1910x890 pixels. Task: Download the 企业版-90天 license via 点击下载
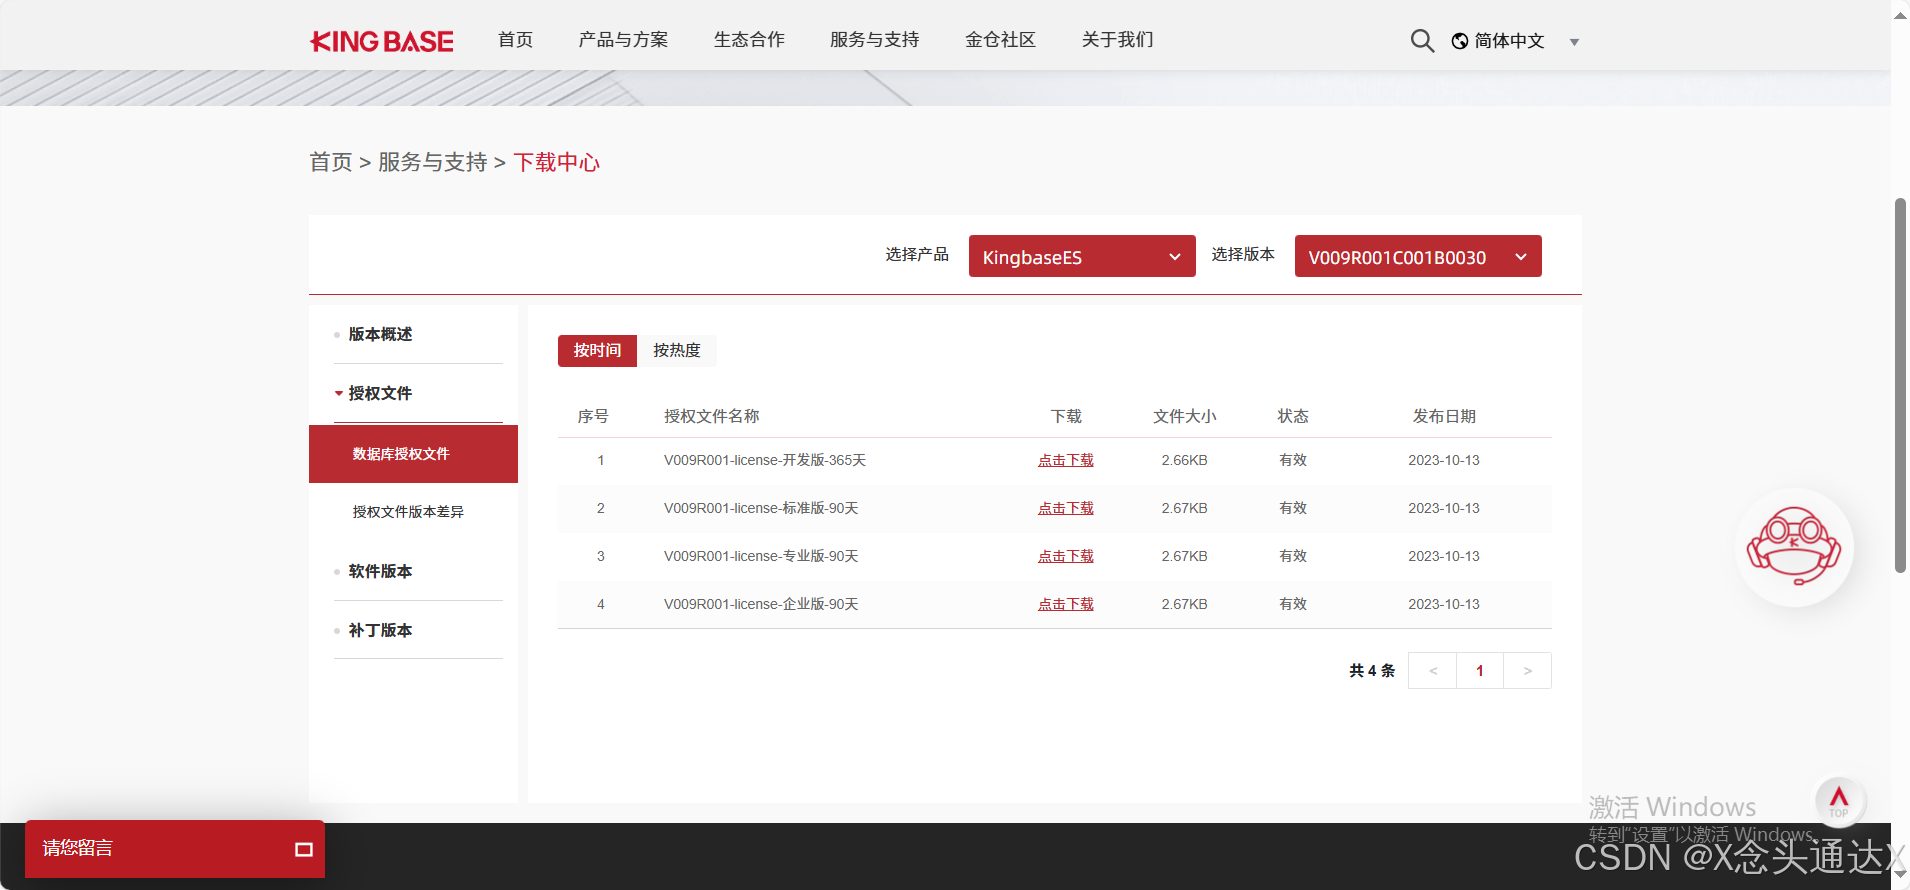click(1066, 605)
